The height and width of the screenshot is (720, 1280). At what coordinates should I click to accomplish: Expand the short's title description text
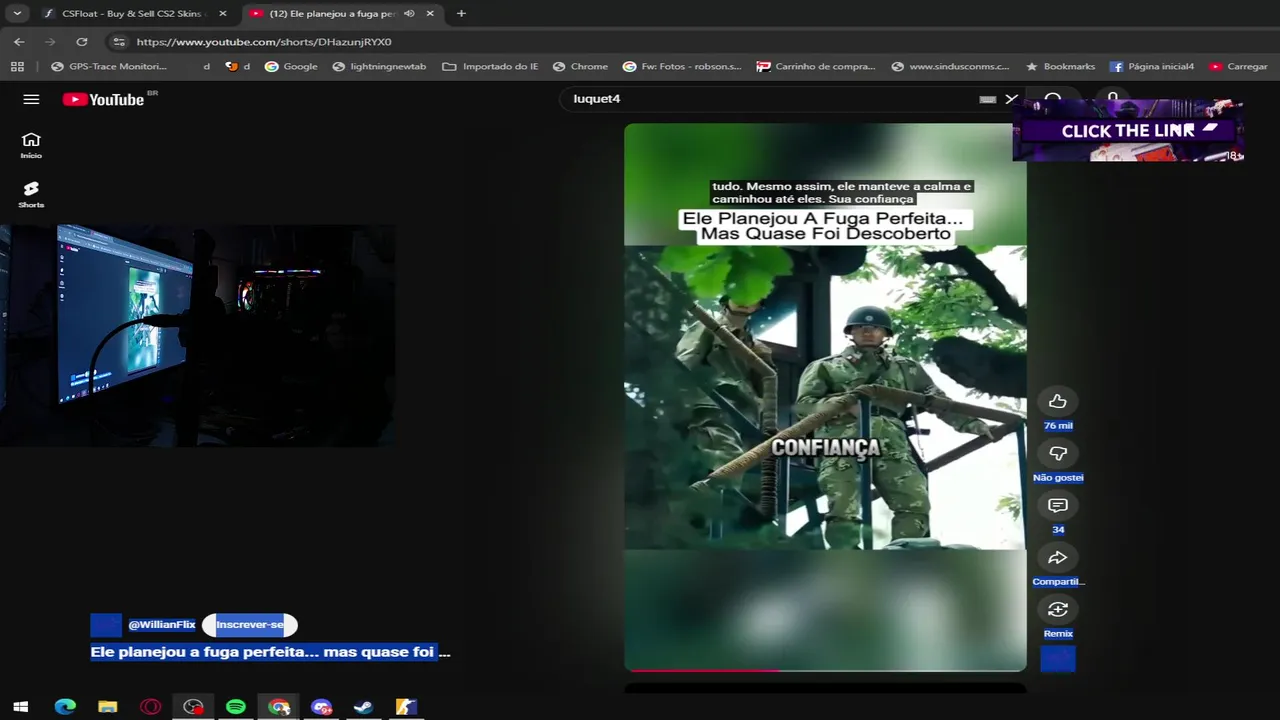tap(270, 652)
